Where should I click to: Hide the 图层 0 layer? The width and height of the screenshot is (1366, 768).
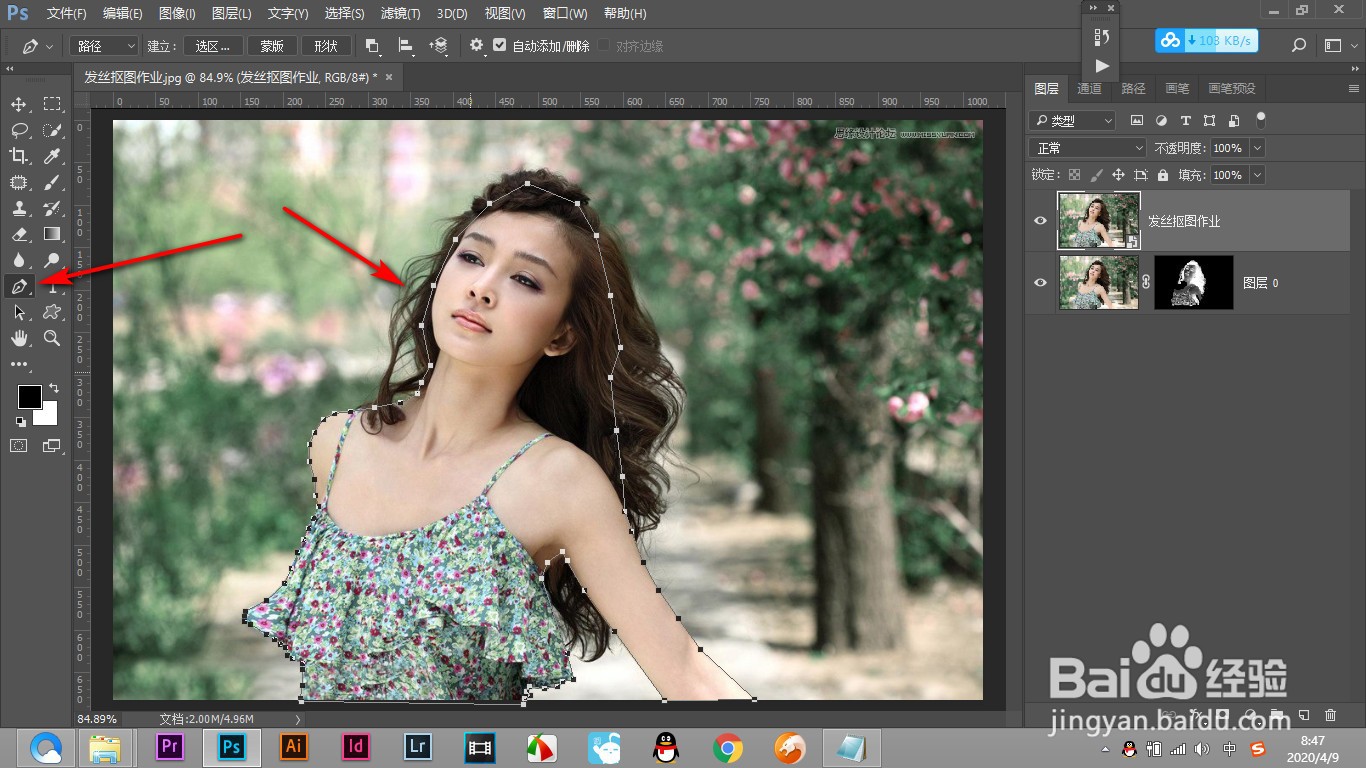click(1040, 283)
